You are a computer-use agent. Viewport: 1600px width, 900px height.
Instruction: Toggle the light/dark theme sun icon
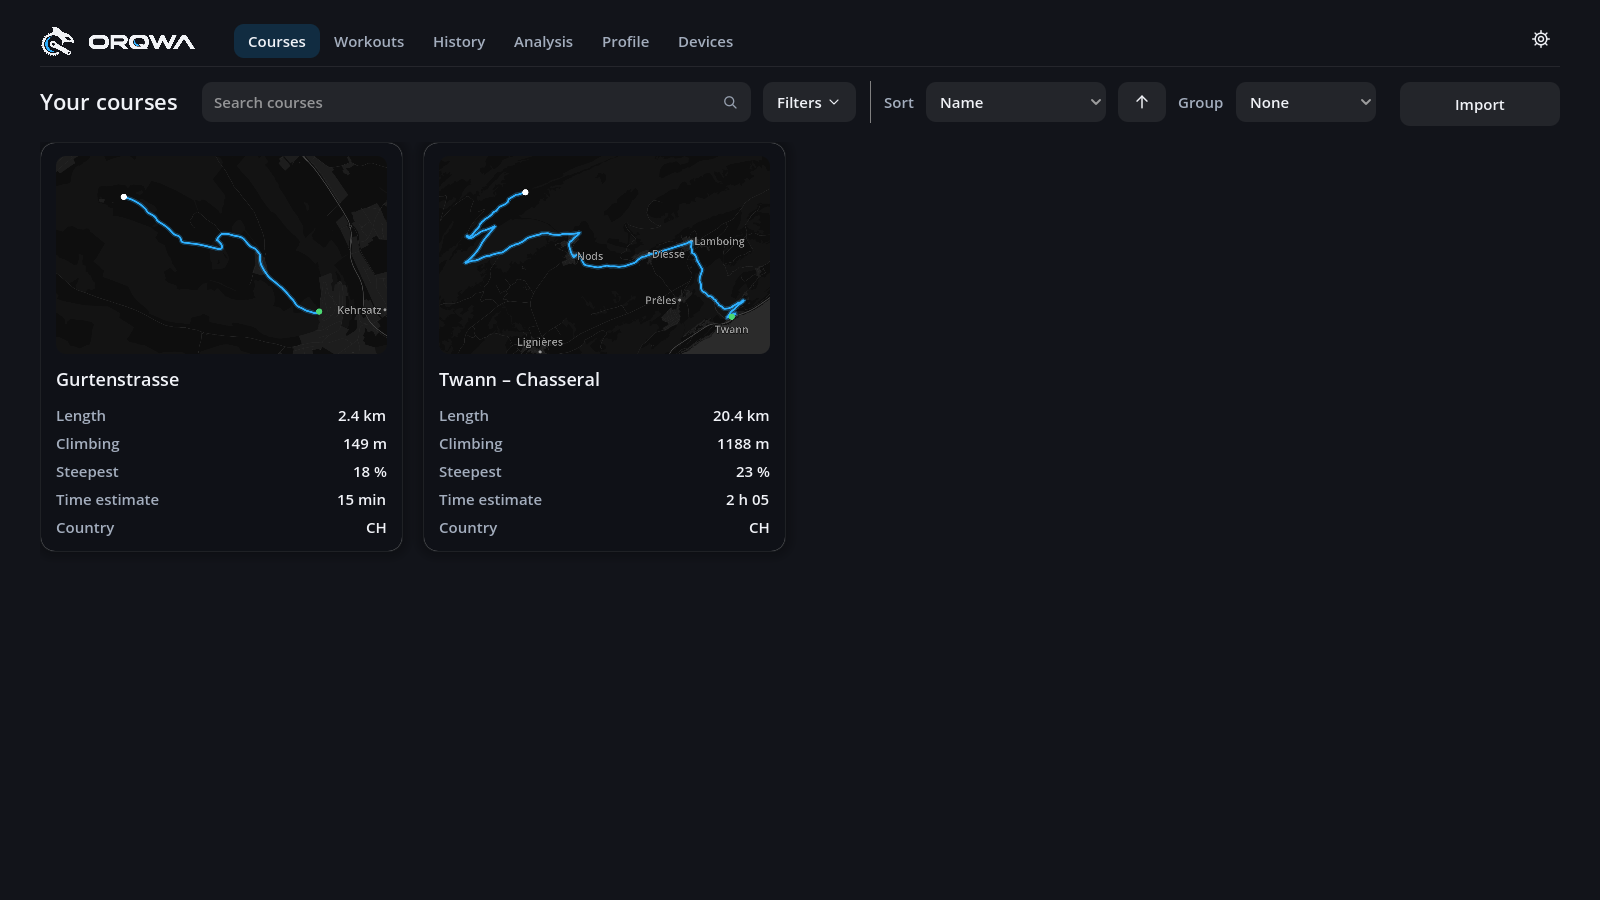tap(1541, 39)
